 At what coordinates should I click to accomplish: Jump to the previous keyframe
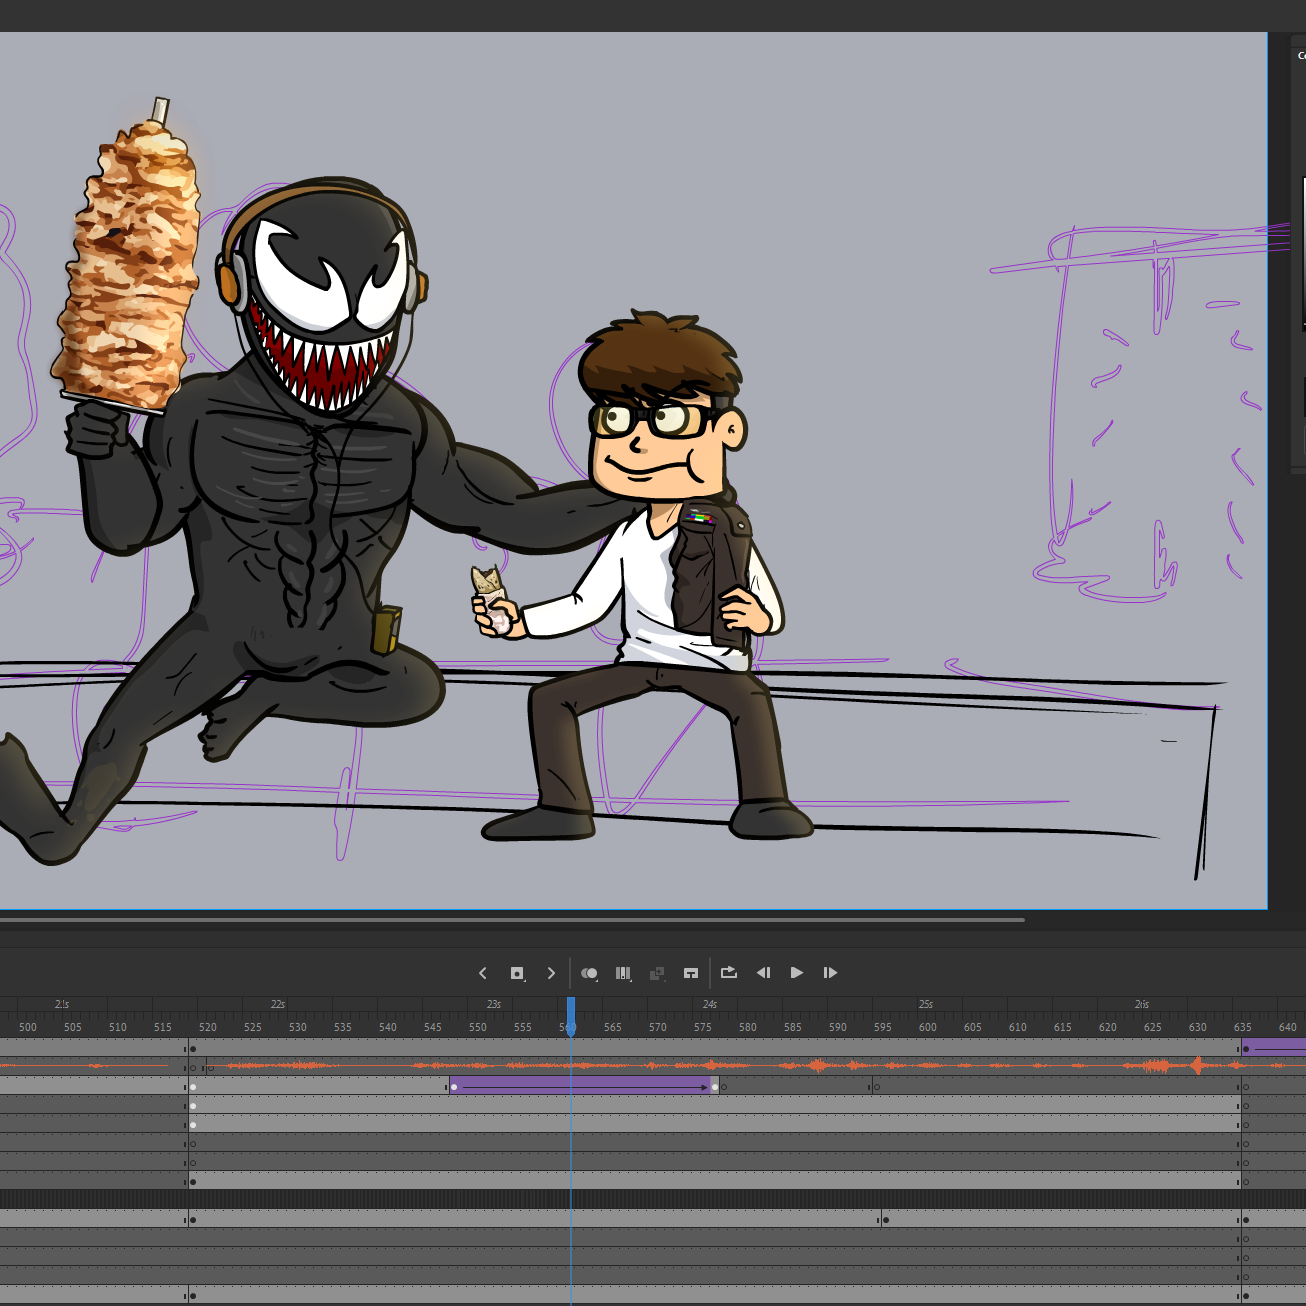[483, 973]
